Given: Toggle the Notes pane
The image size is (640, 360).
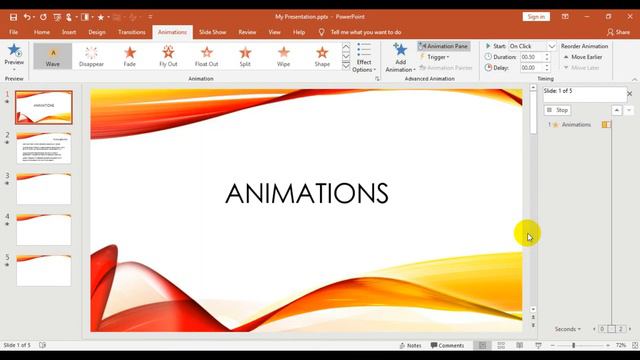Looking at the screenshot, I should pyautogui.click(x=410, y=345).
